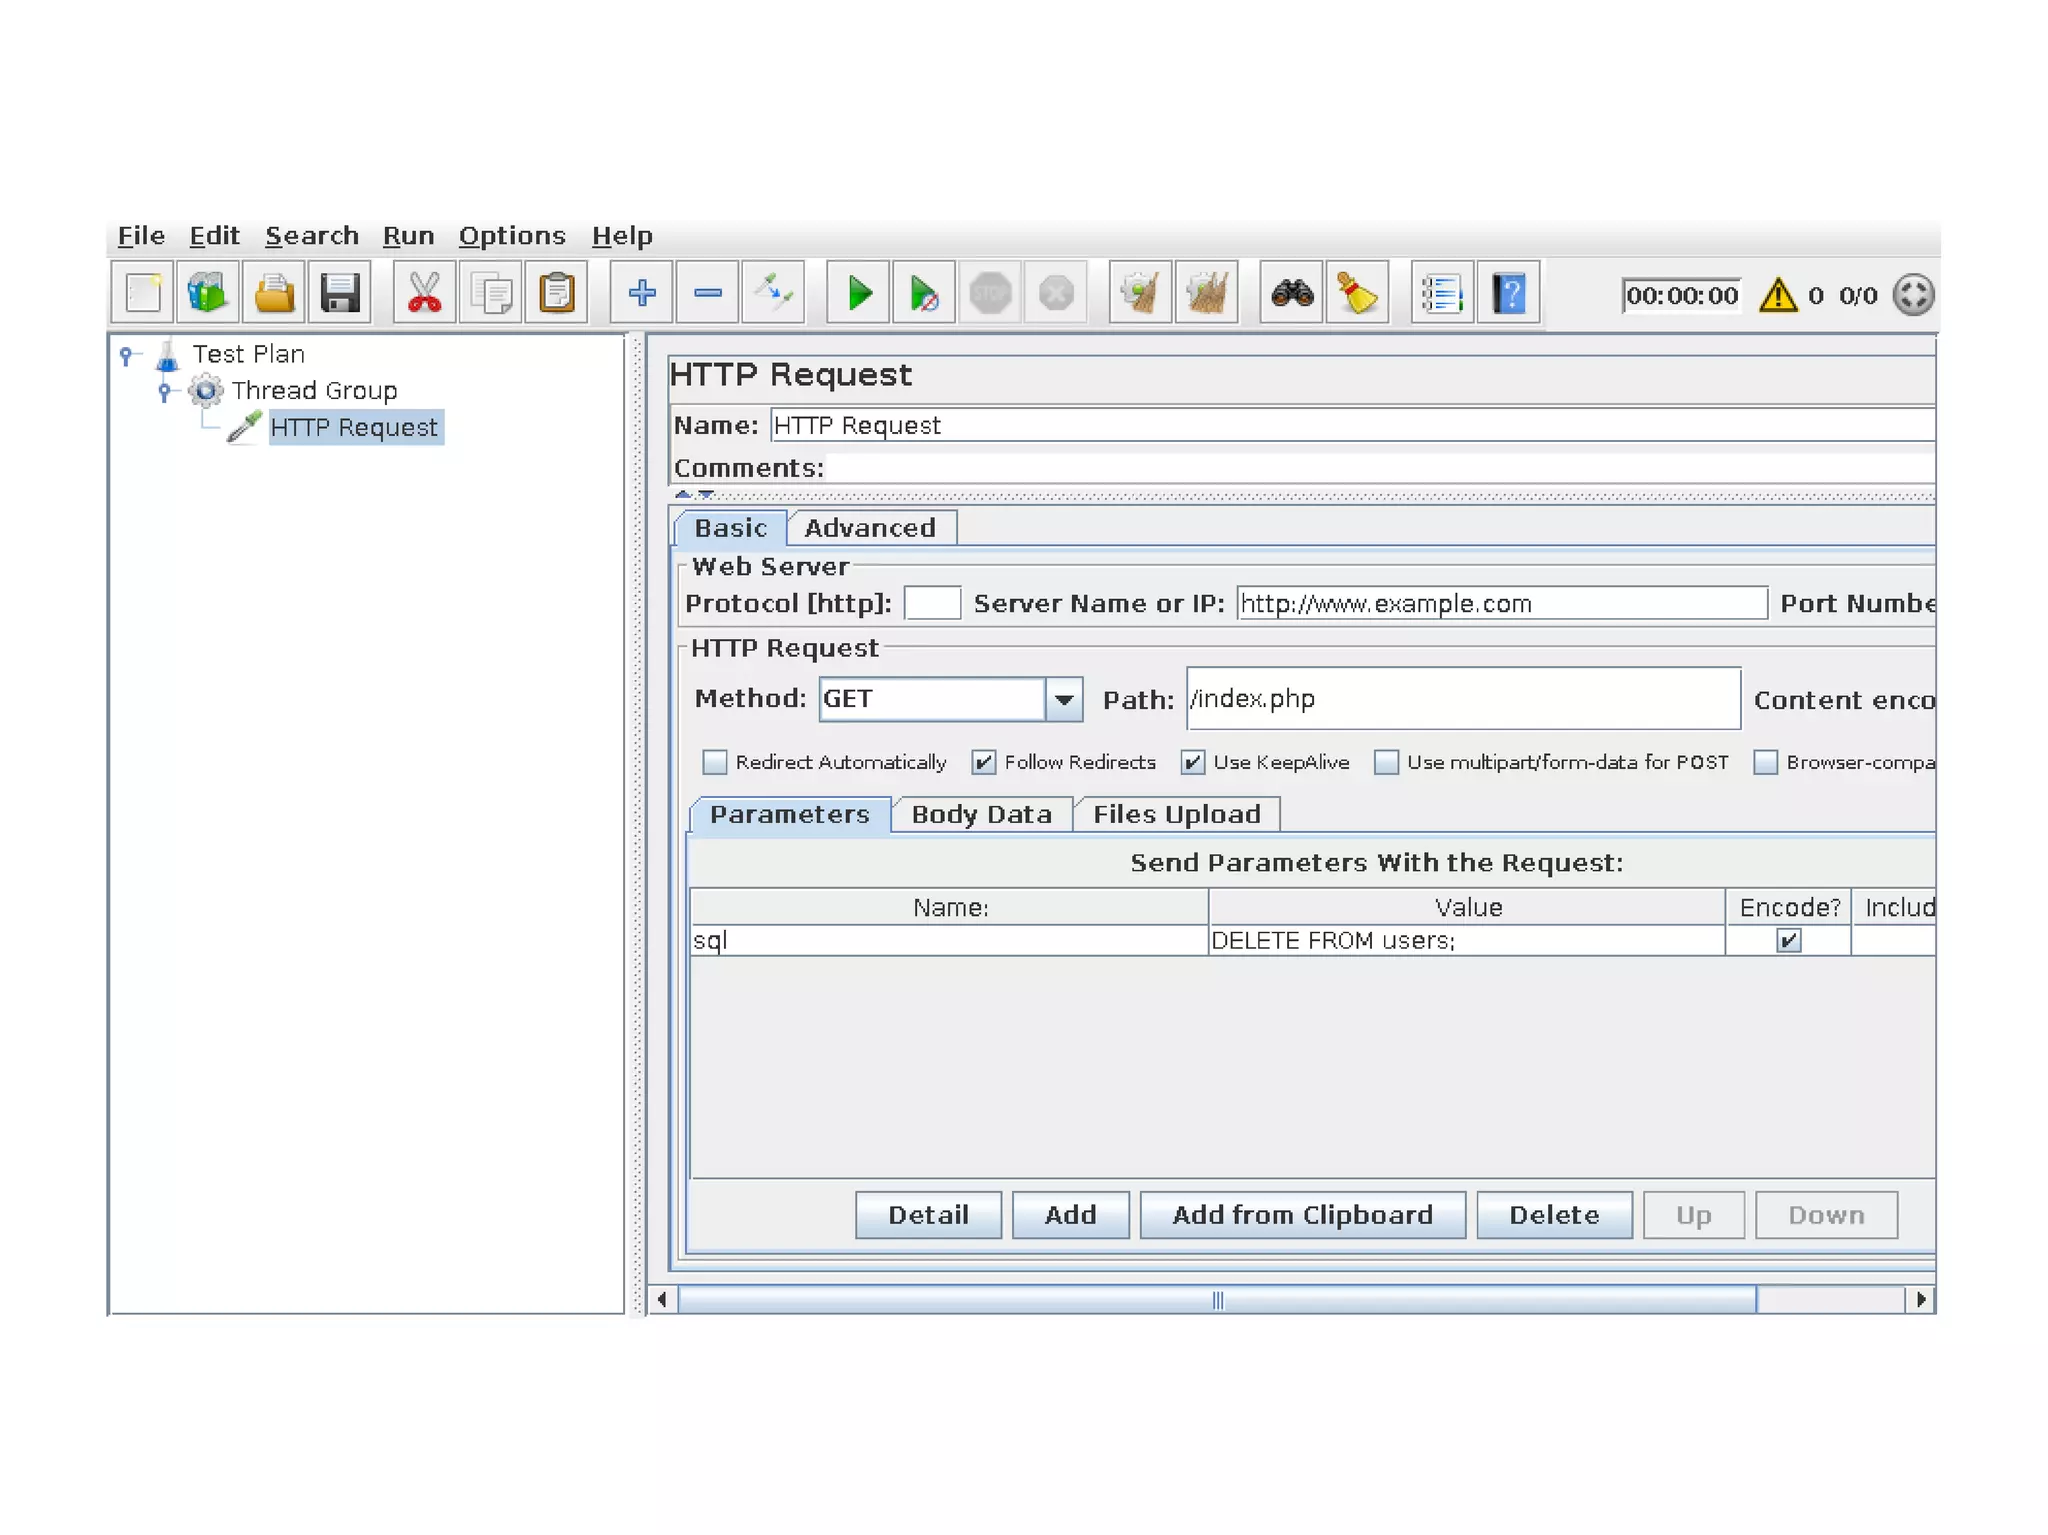Click the Save floppy disk icon
The image size is (2048, 1535).
pyautogui.click(x=340, y=294)
